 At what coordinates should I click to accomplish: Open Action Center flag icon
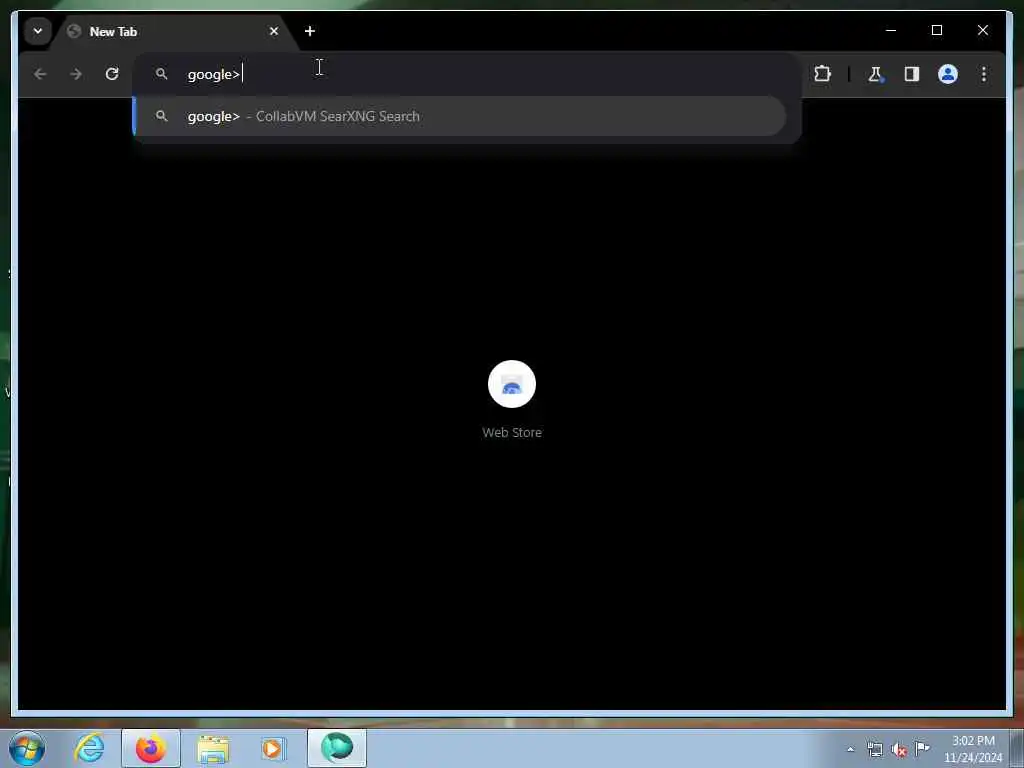922,748
